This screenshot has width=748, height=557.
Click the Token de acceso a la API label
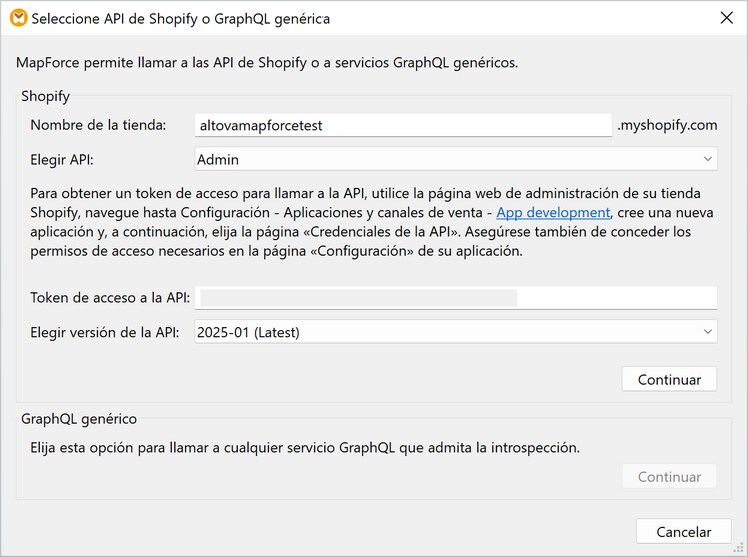pyautogui.click(x=110, y=298)
